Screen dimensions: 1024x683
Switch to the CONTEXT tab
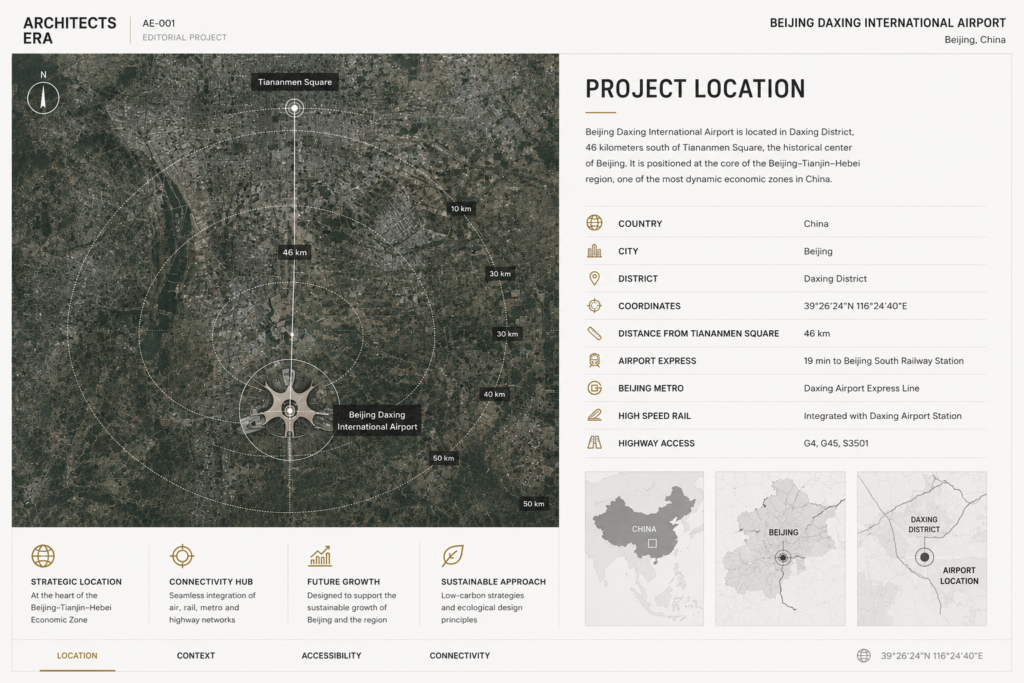pos(196,656)
